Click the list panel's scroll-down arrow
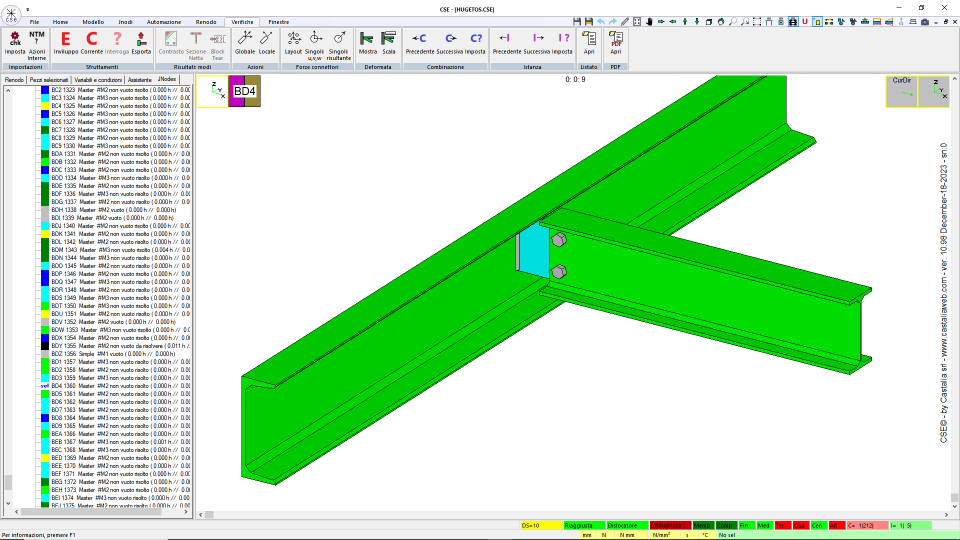 click(8, 503)
